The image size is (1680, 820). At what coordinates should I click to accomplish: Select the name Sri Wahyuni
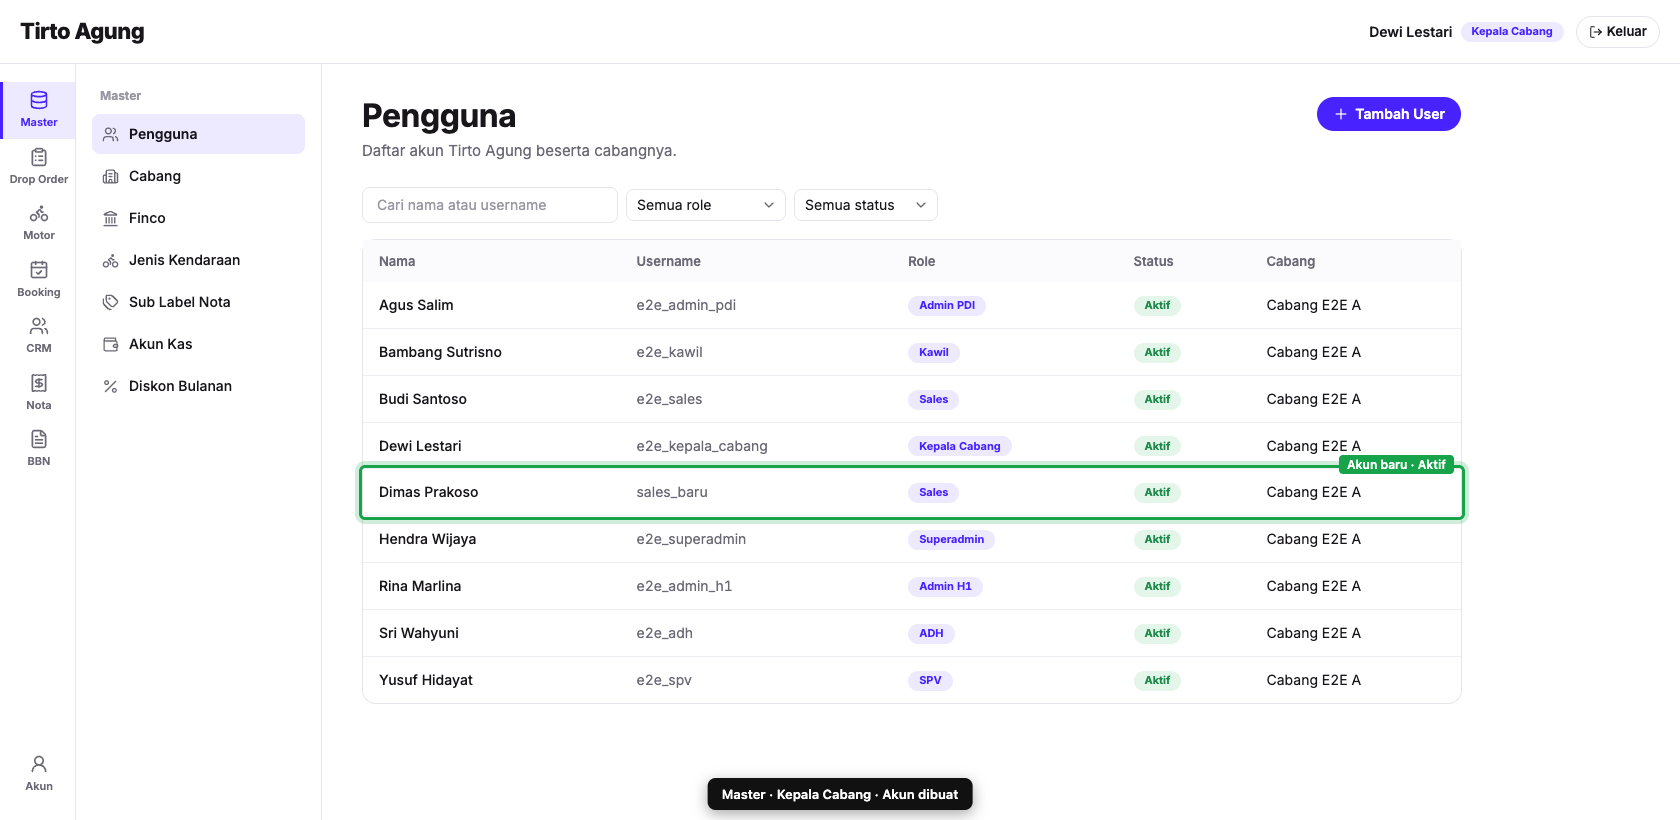[419, 633]
